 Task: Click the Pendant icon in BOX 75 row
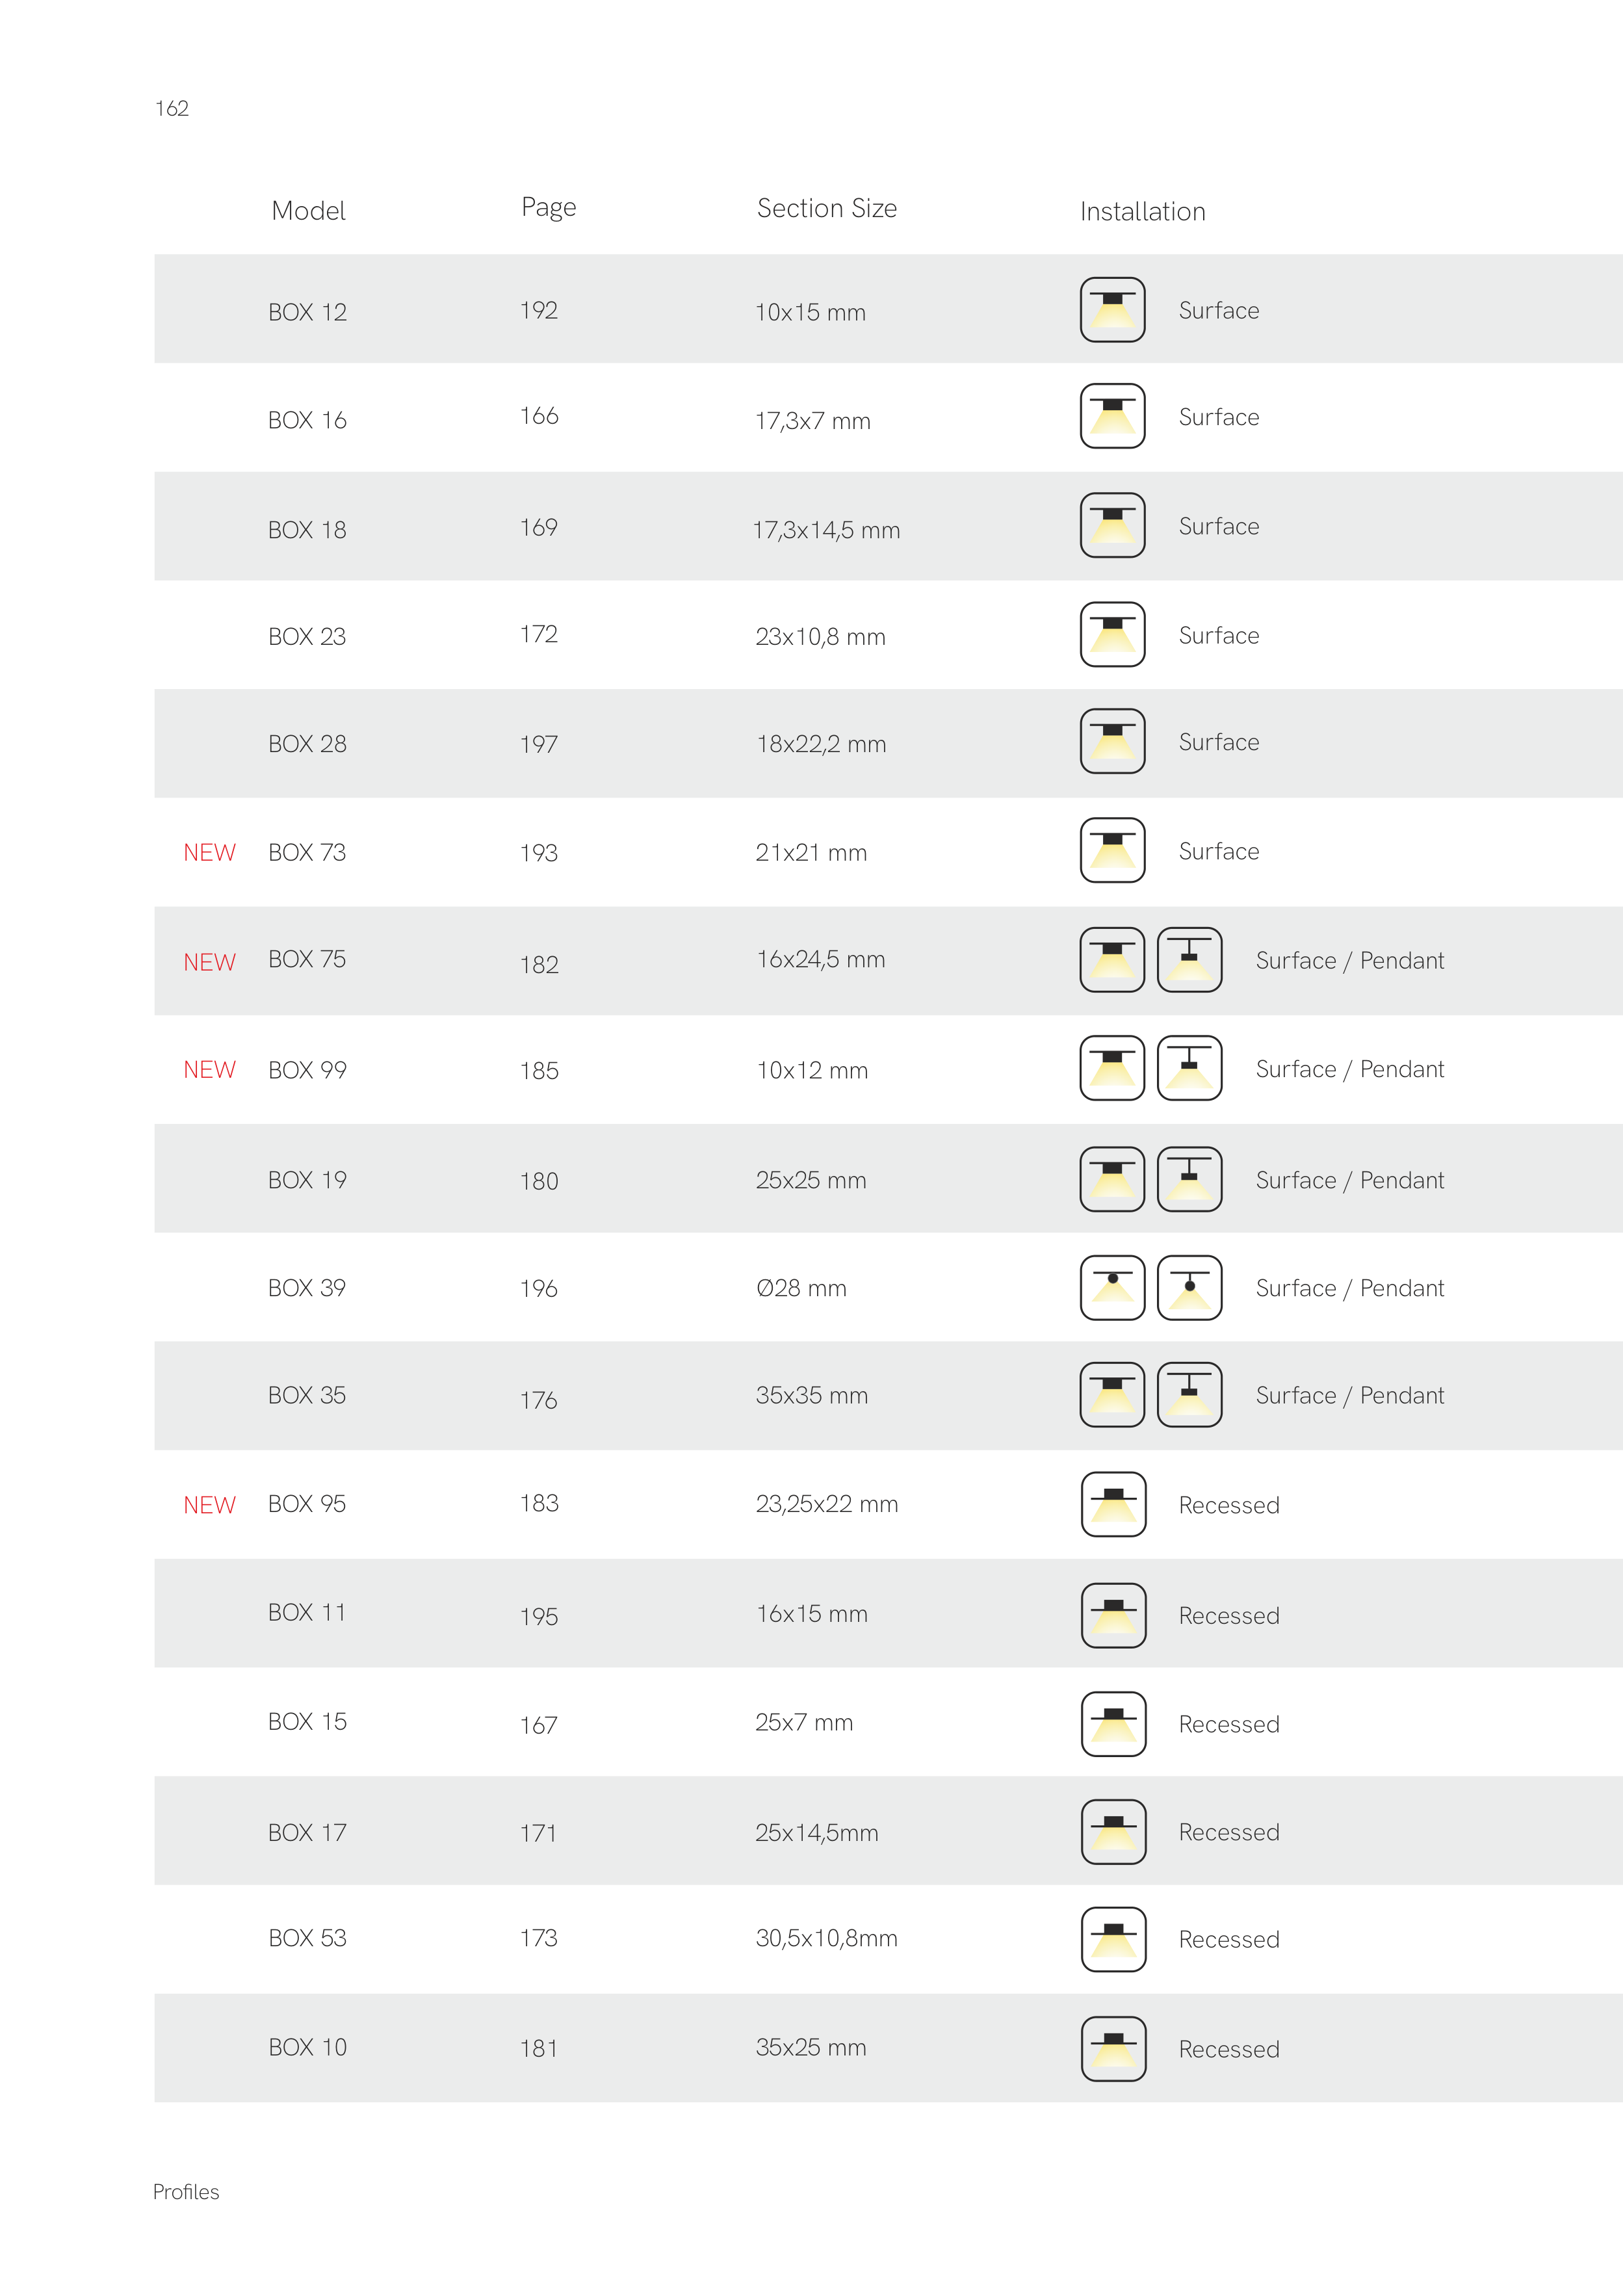click(x=1189, y=960)
